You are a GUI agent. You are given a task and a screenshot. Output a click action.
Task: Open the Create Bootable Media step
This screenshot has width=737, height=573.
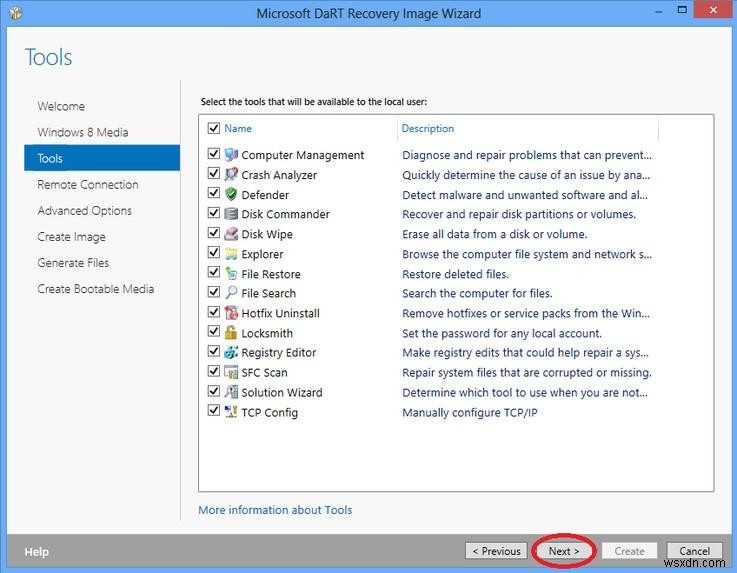(96, 289)
